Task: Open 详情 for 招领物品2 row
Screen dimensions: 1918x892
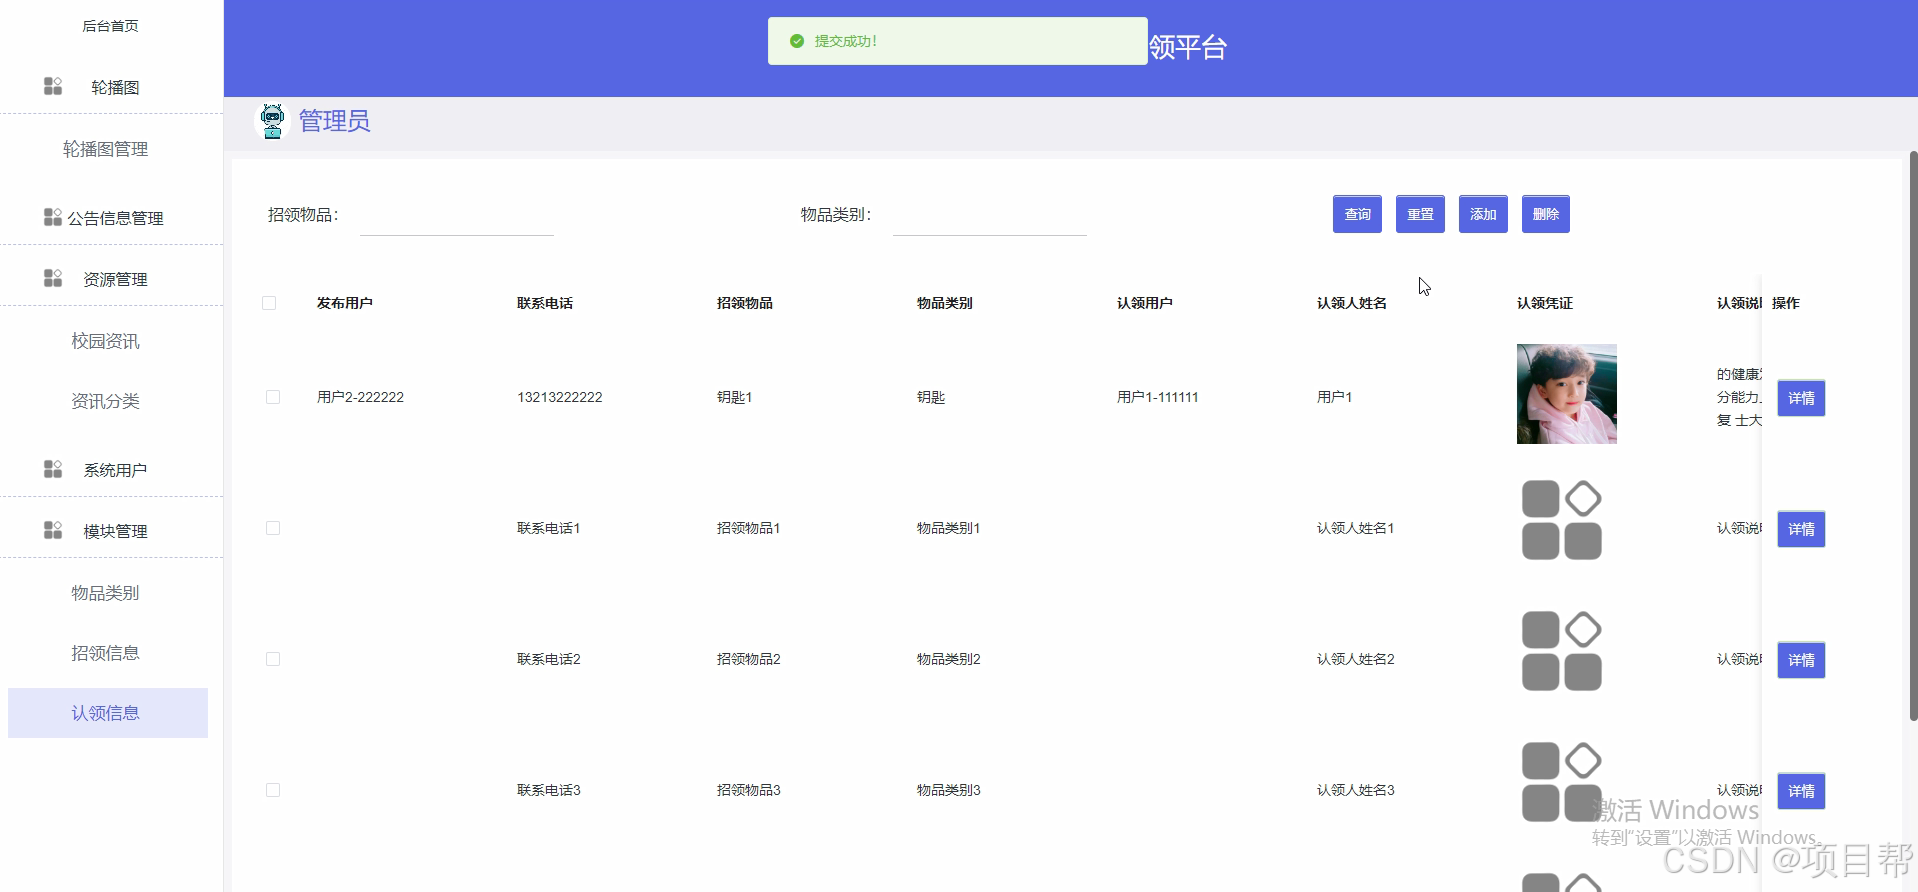Action: click(x=1801, y=660)
